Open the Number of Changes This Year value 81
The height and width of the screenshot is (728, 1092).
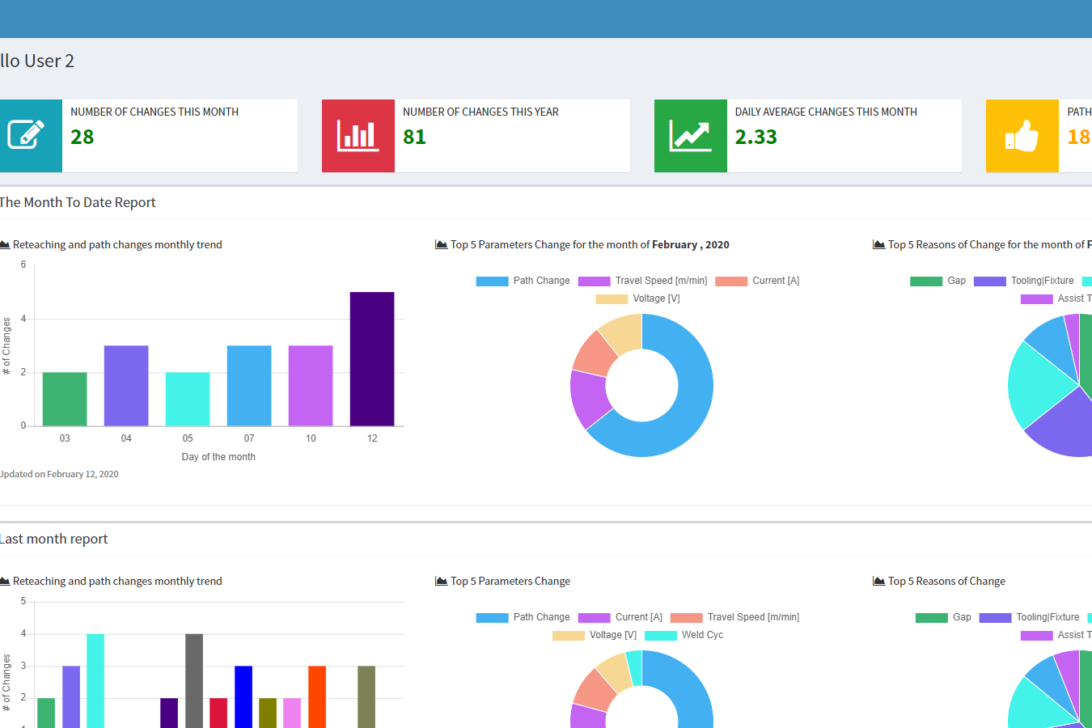414,137
